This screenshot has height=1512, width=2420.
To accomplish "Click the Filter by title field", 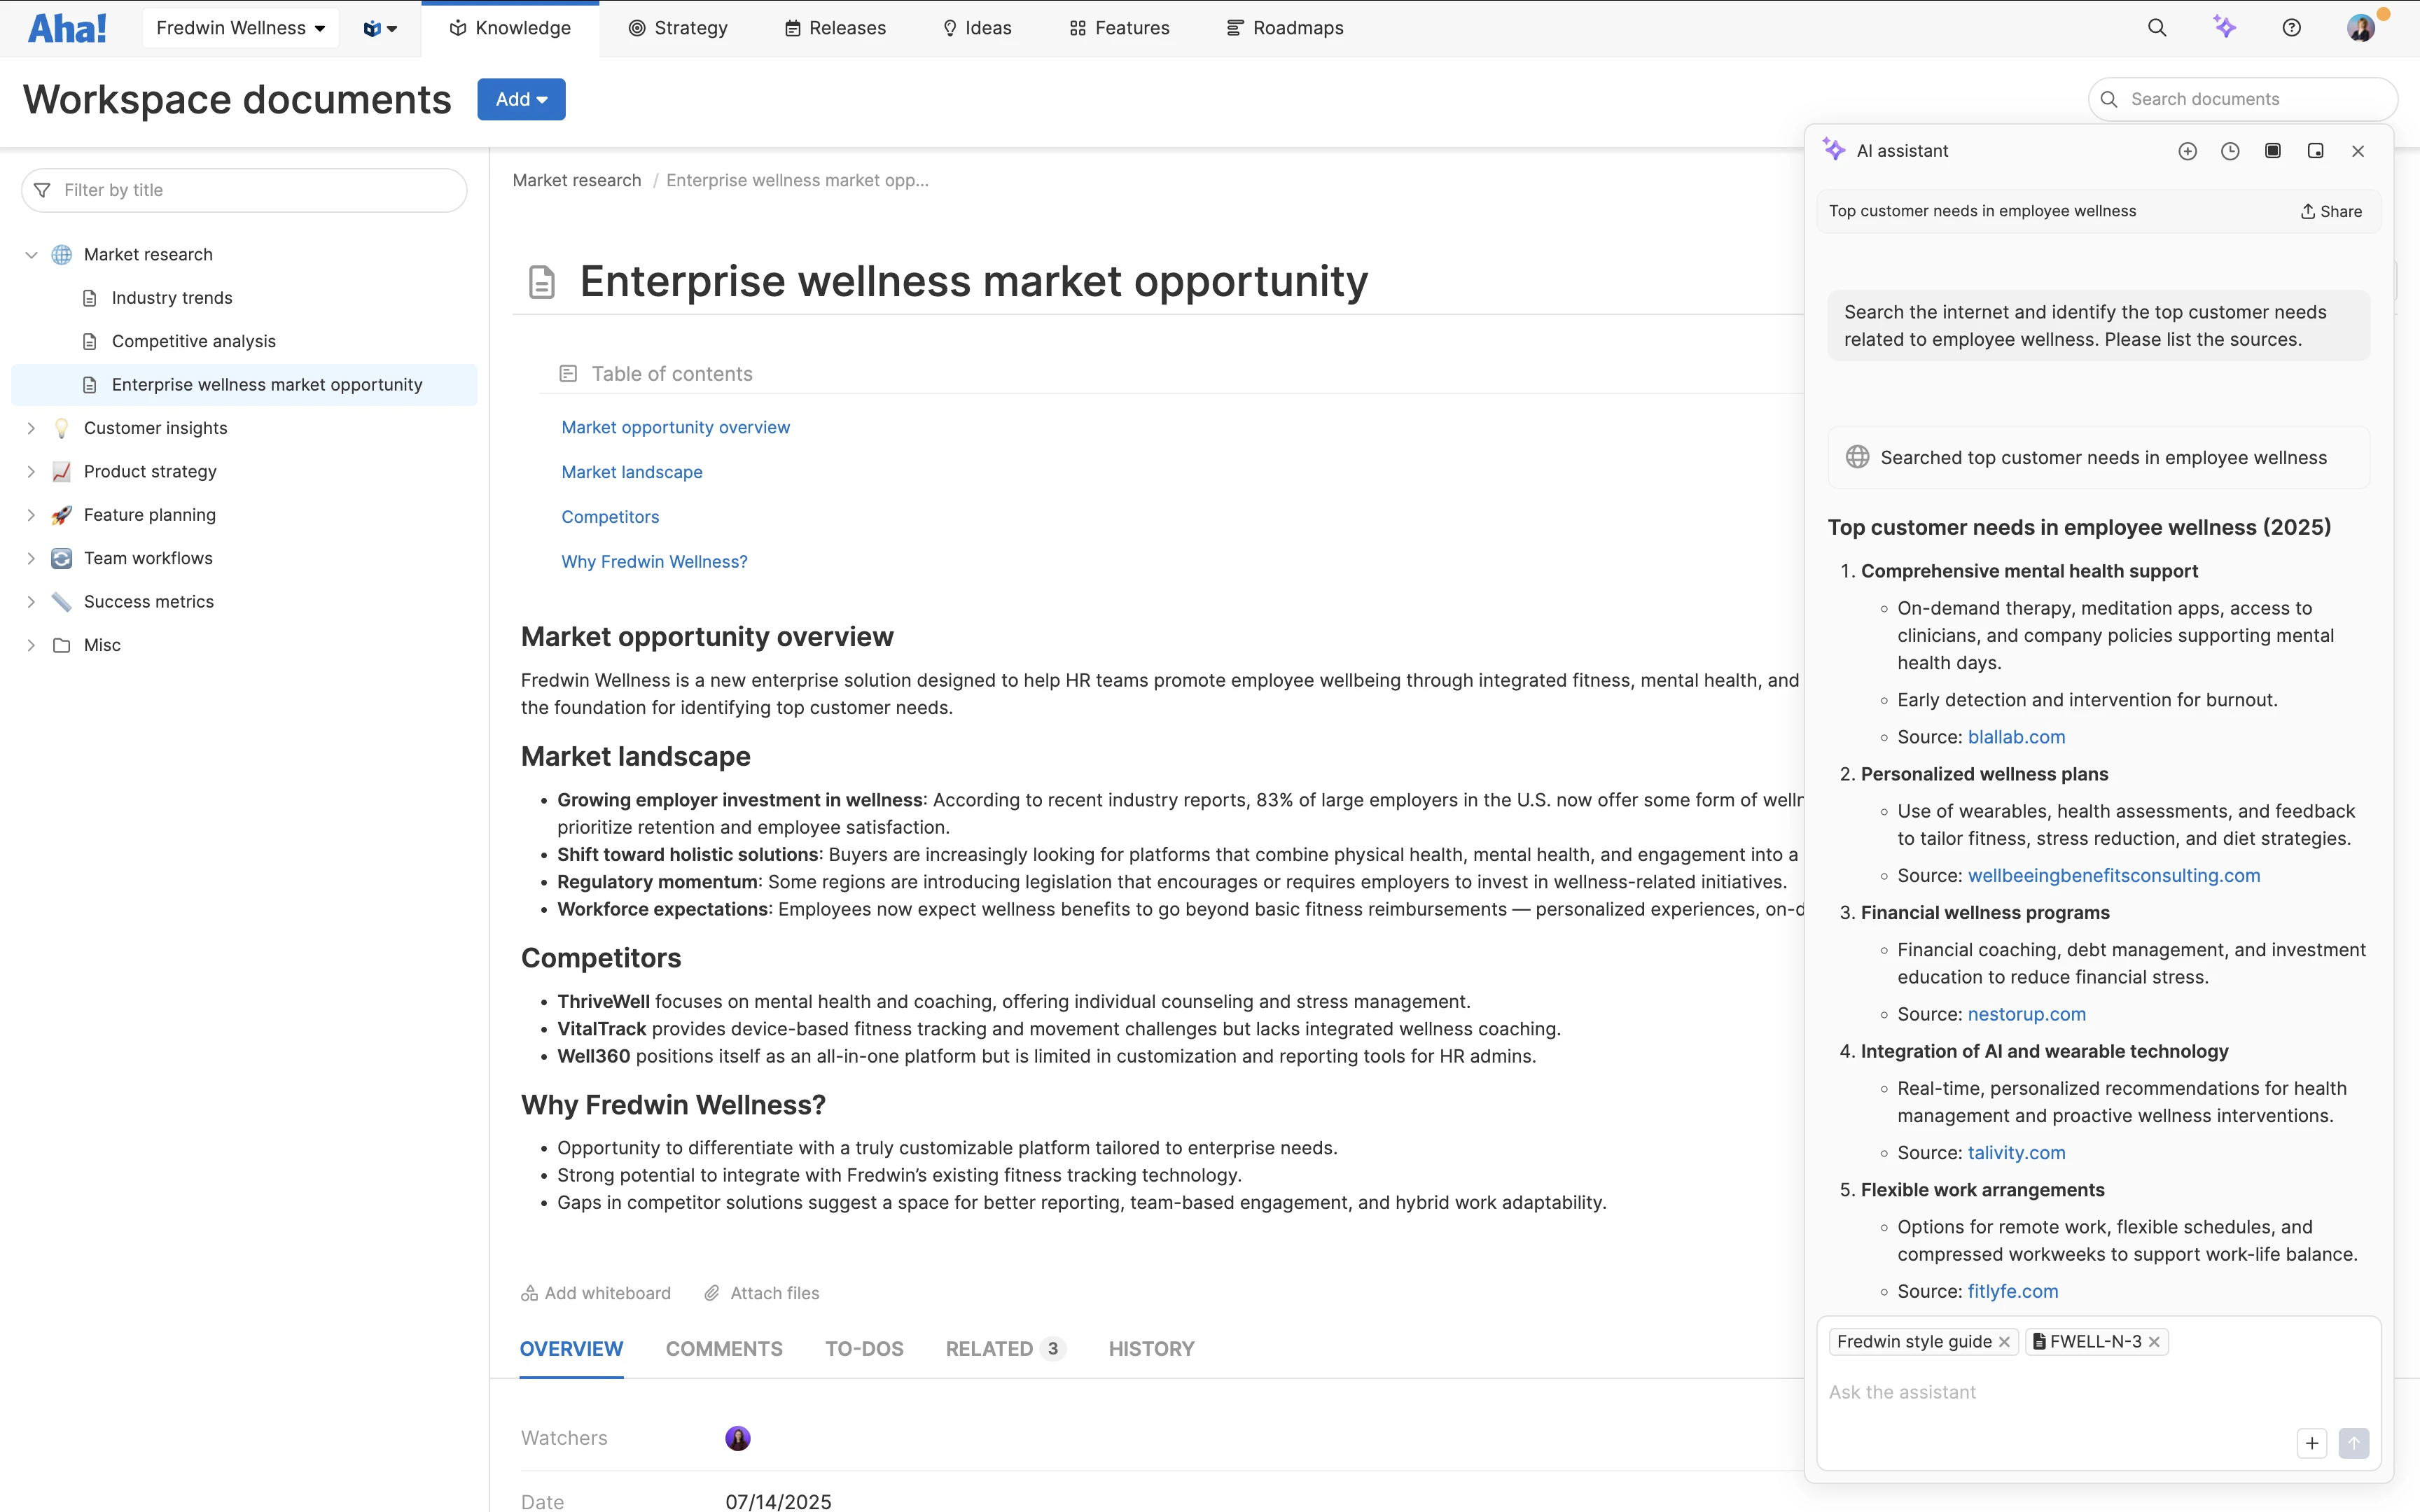I will pyautogui.click(x=245, y=190).
